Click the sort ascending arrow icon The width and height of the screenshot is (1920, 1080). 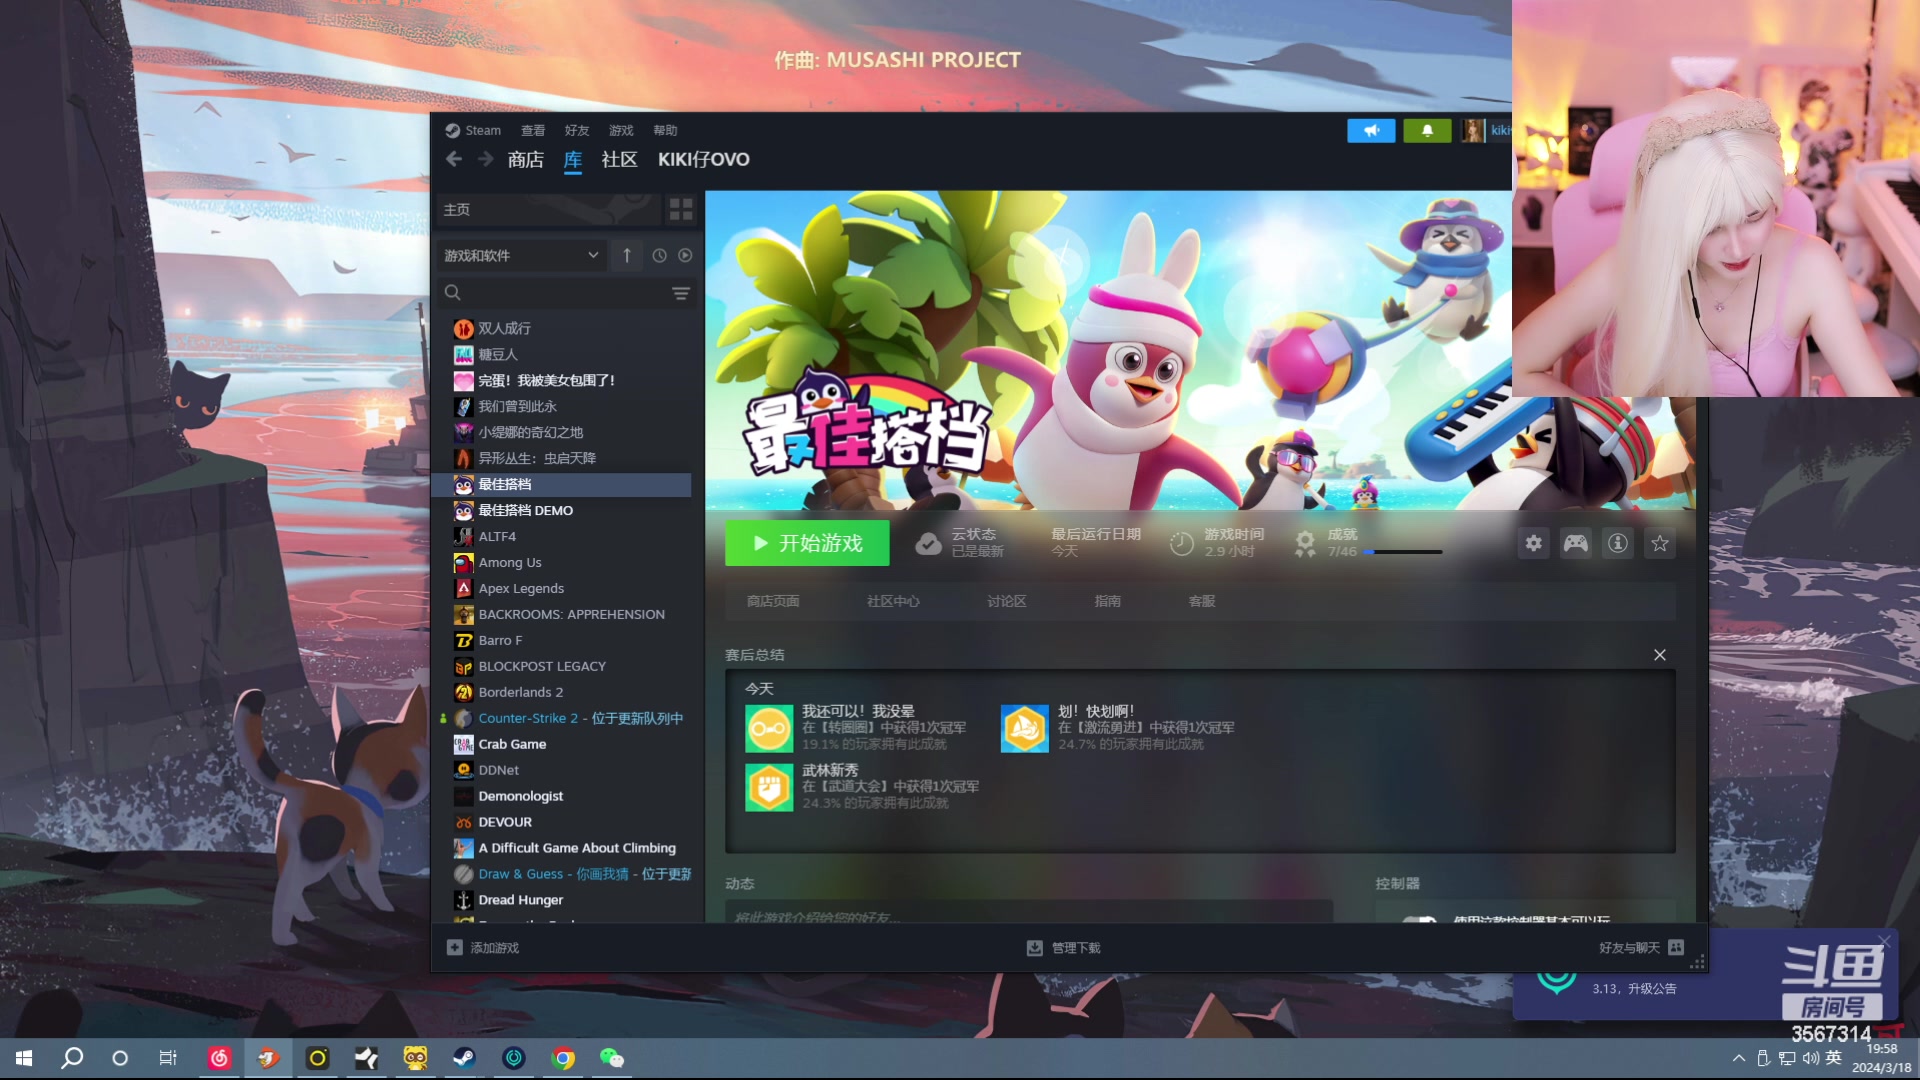[627, 255]
